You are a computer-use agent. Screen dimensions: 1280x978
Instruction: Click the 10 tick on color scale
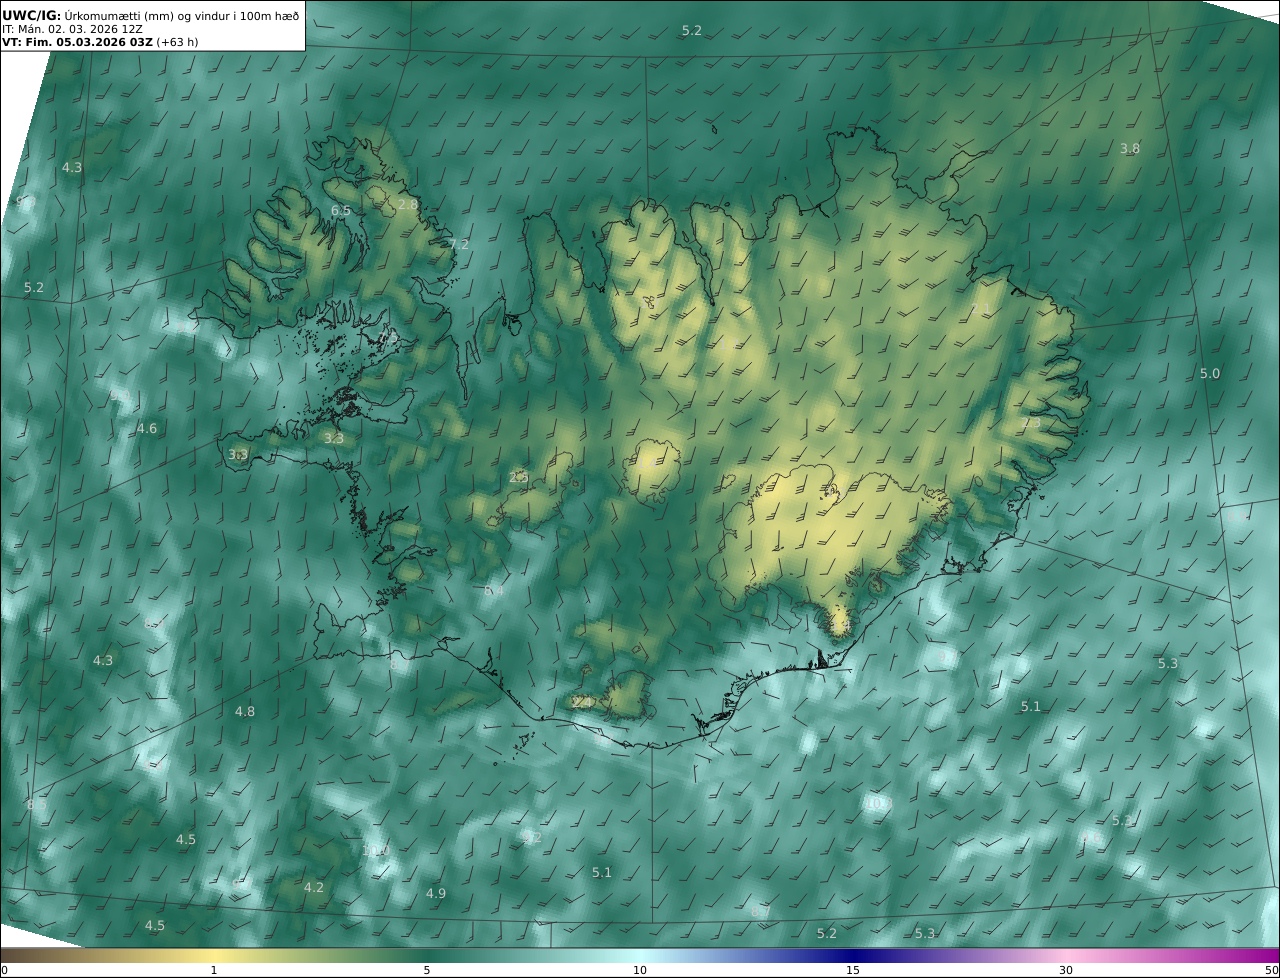point(640,970)
